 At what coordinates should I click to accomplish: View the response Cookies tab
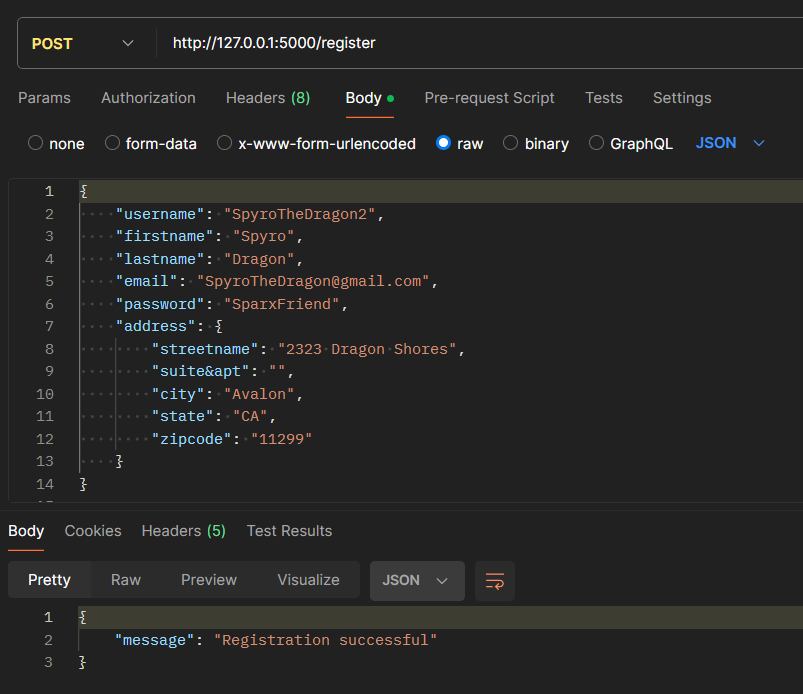point(93,531)
